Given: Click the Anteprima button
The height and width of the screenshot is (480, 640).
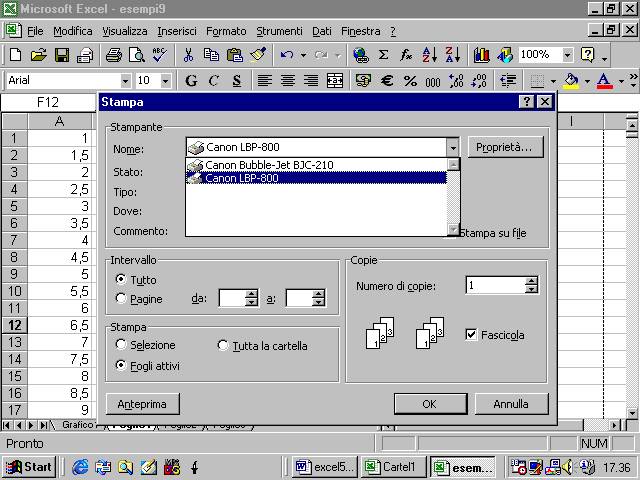Looking at the screenshot, I should [142, 404].
